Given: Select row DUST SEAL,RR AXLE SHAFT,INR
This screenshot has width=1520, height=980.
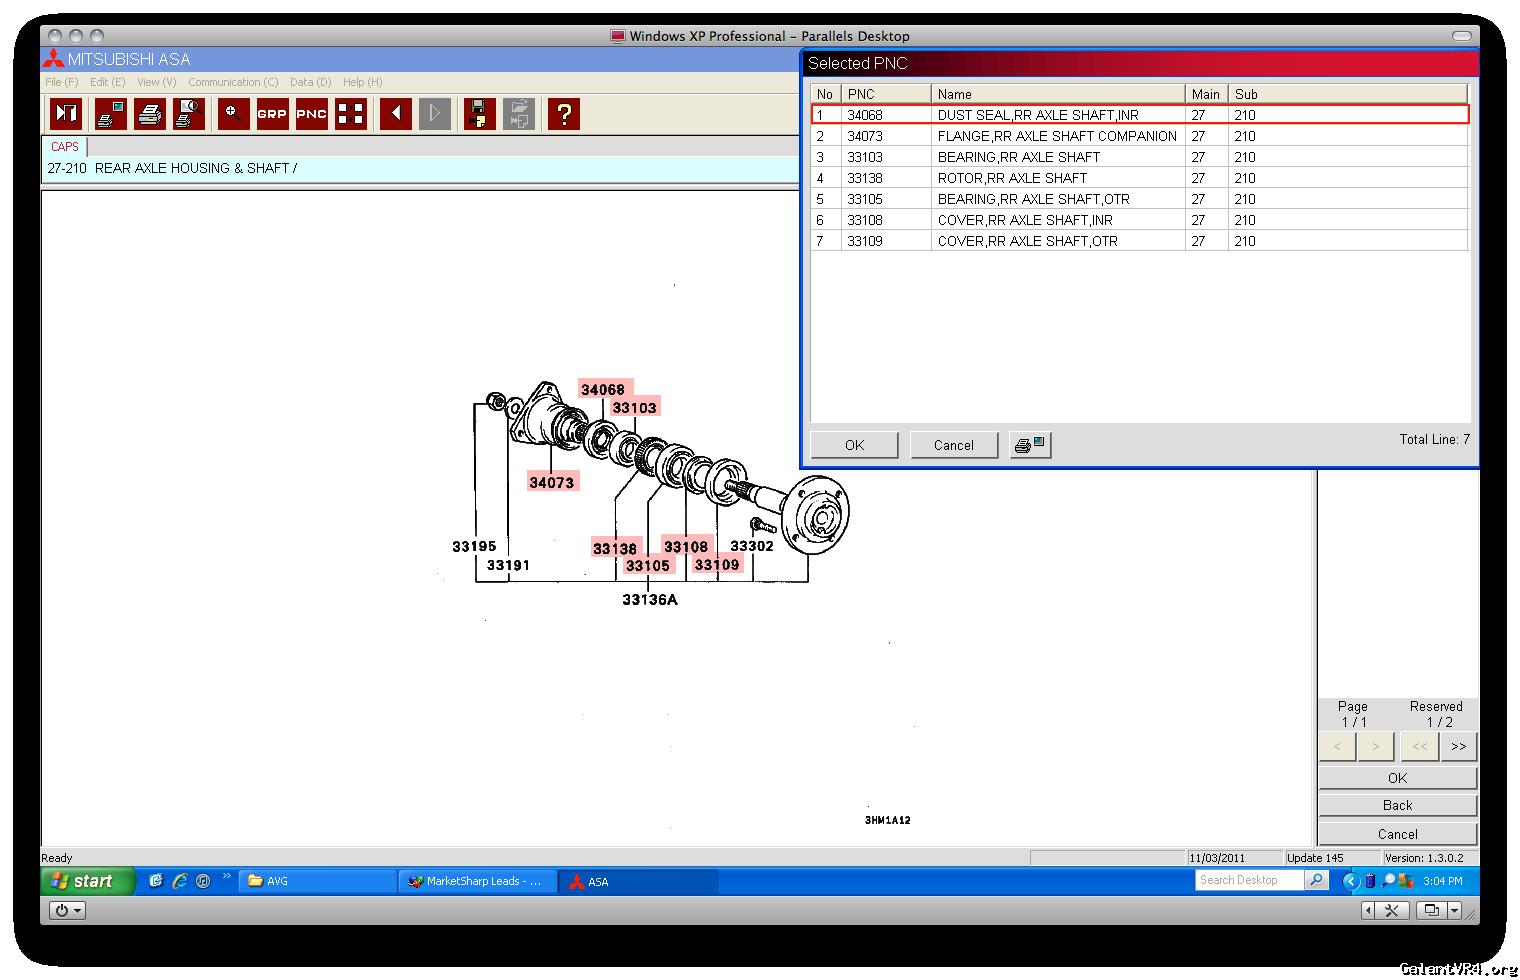Looking at the screenshot, I should pyautogui.click(x=1140, y=115).
